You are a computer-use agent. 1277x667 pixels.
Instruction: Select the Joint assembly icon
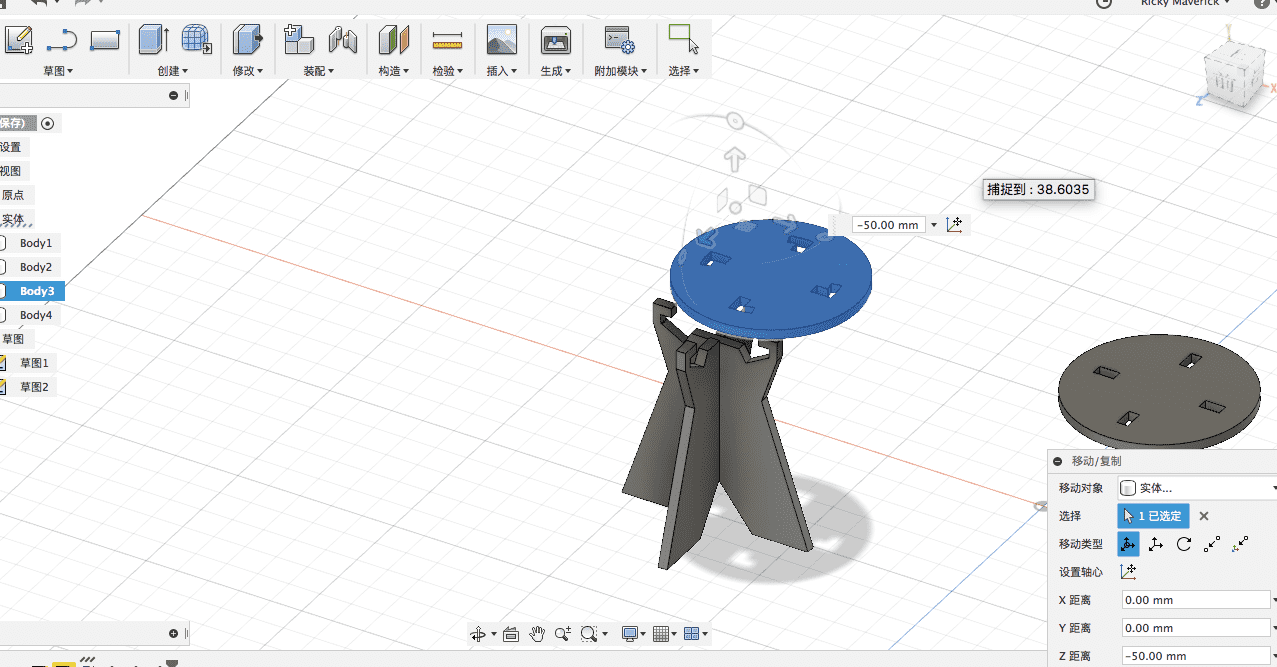tap(343, 40)
